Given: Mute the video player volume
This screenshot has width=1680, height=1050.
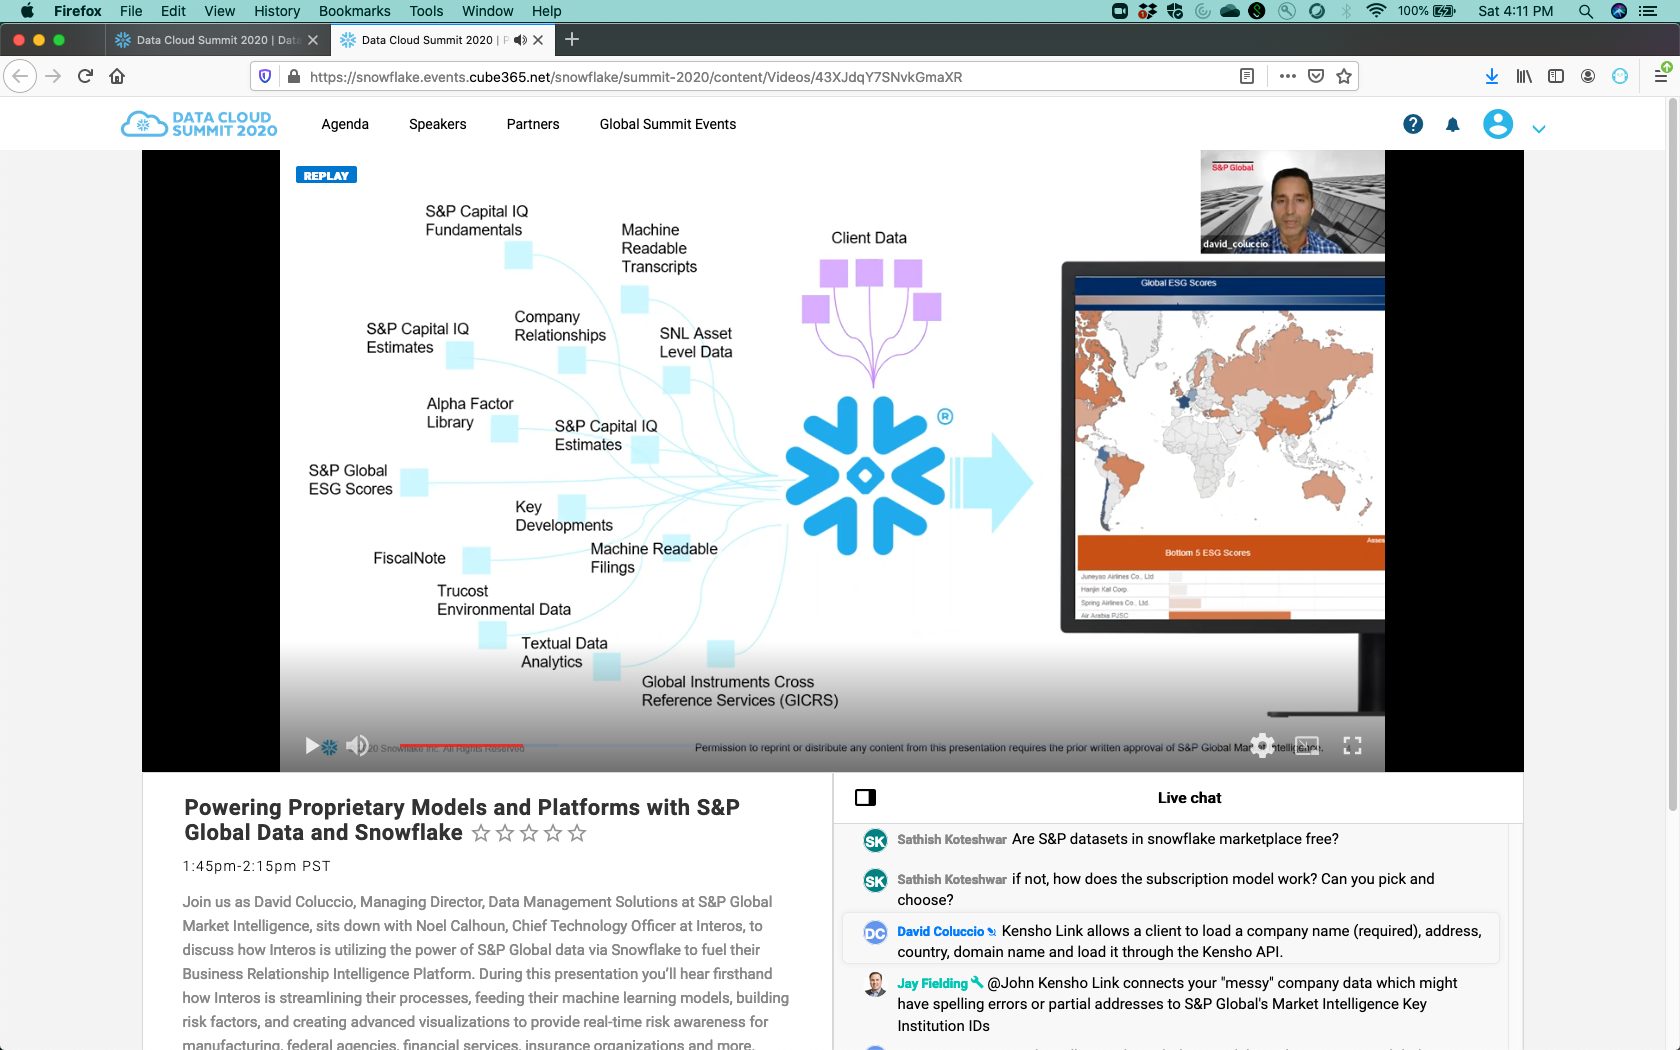Looking at the screenshot, I should (357, 745).
